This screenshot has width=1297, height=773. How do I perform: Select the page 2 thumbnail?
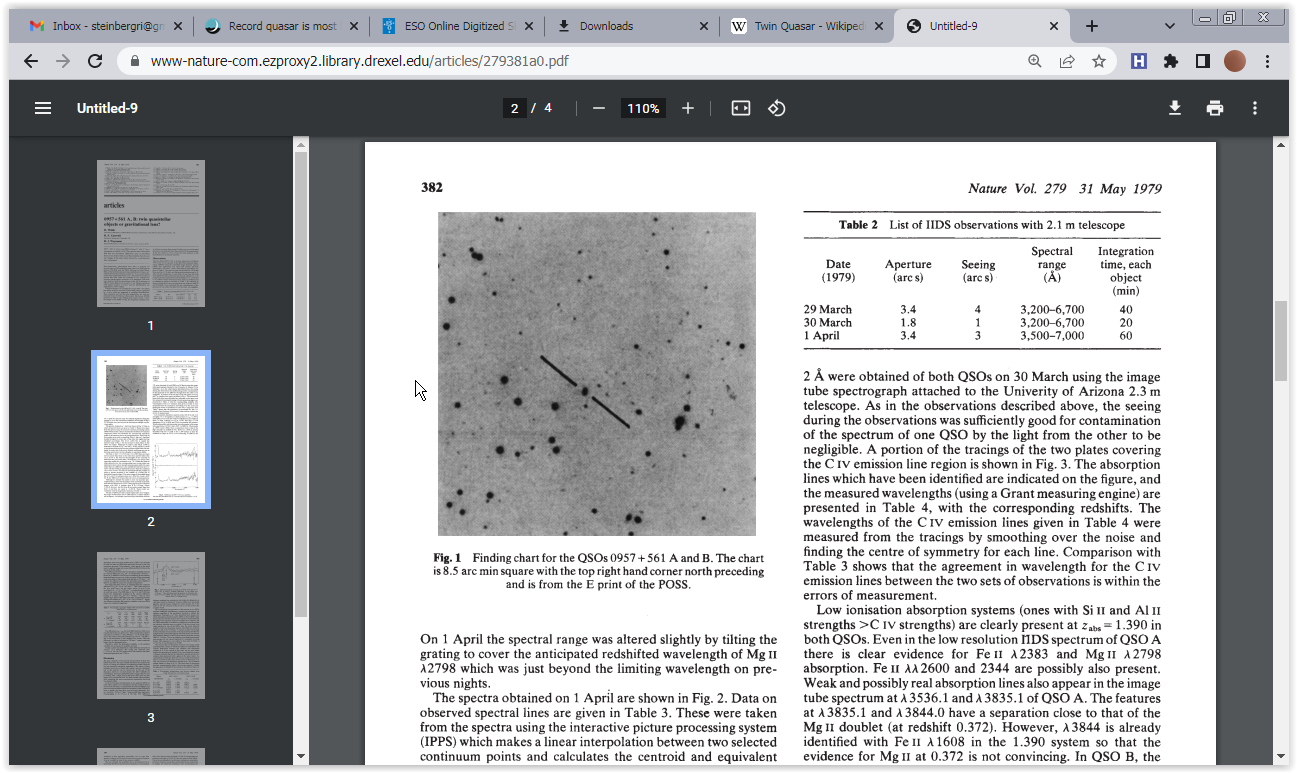[x=151, y=429]
